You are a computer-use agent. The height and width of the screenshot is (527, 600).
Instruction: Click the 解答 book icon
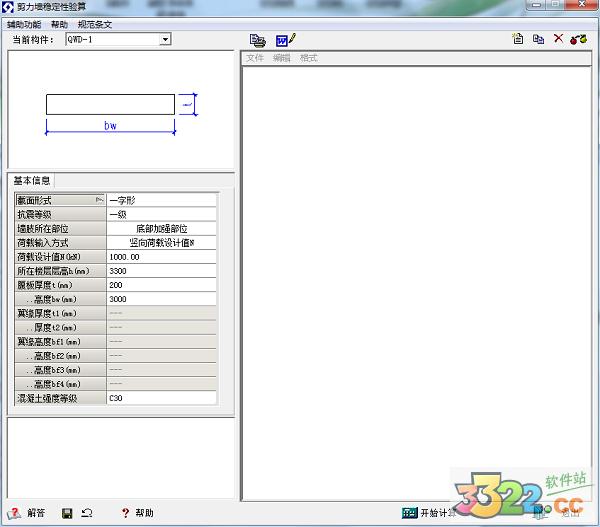coord(14,513)
